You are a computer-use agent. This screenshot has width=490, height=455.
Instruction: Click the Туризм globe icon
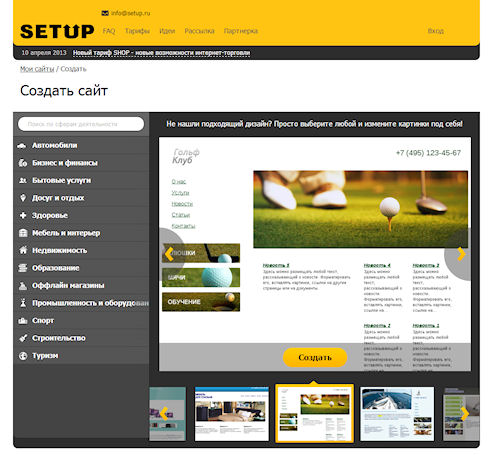pyautogui.click(x=23, y=356)
